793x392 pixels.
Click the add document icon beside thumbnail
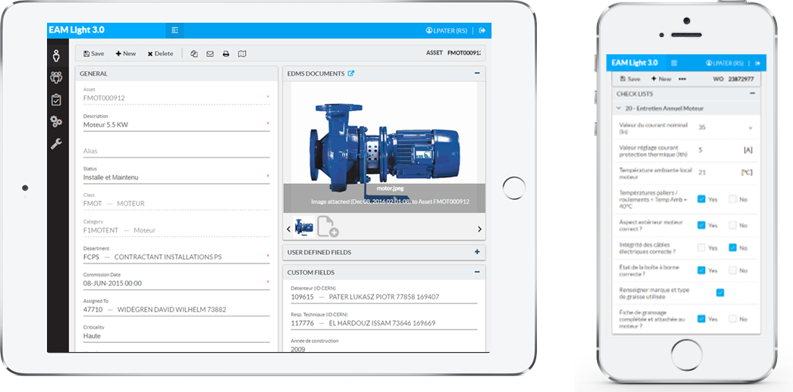click(328, 227)
